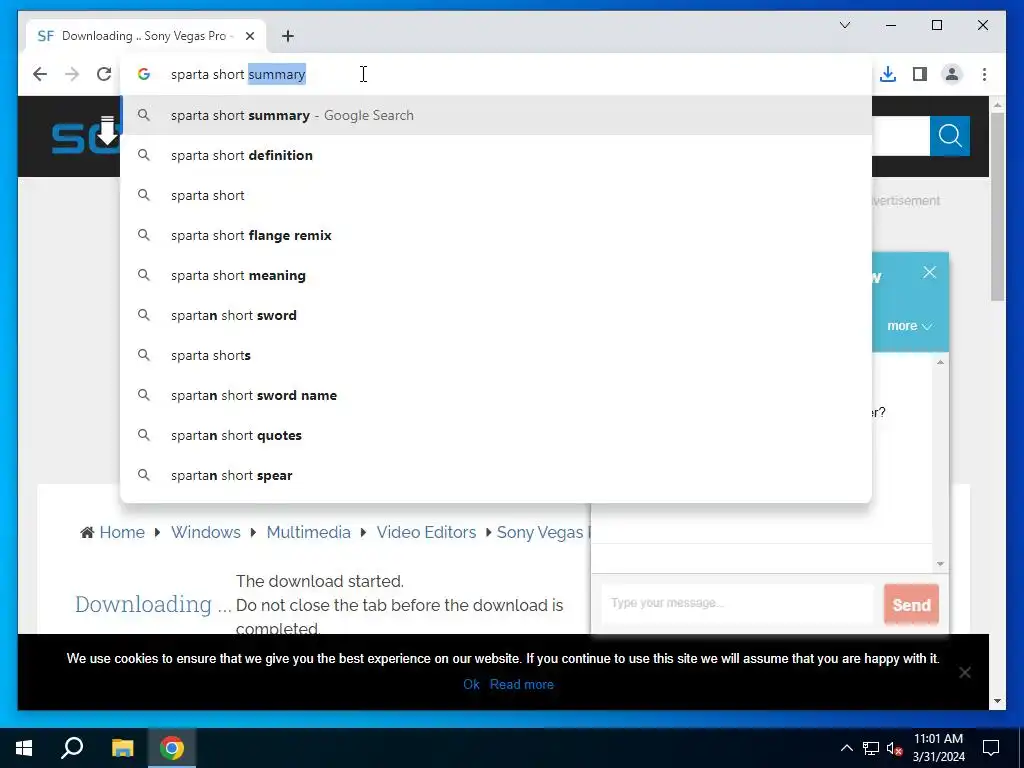Open the Sony Vegas breadcrumb link

tap(543, 532)
